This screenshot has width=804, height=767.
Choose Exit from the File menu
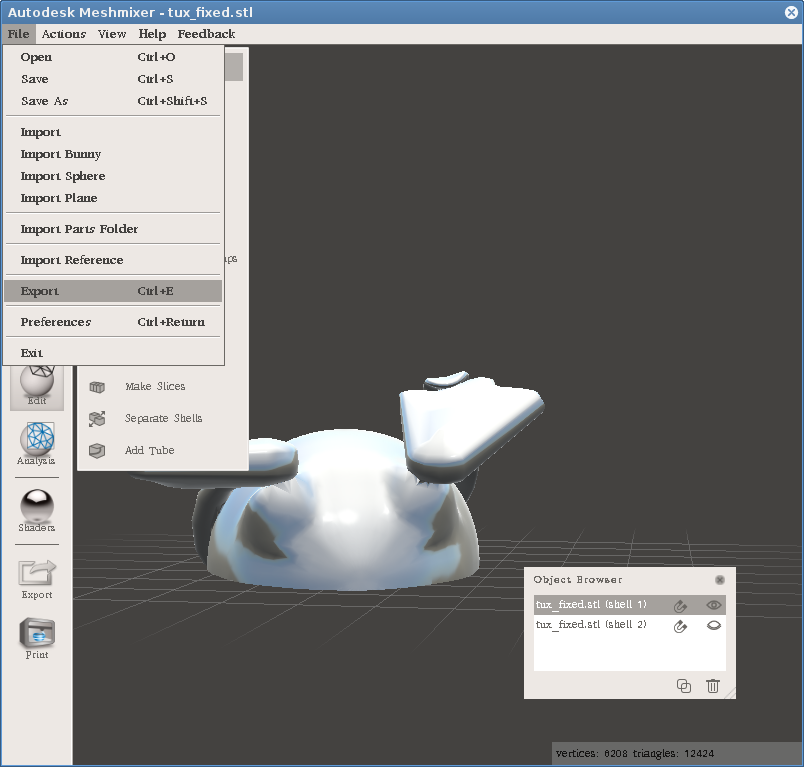point(113,353)
